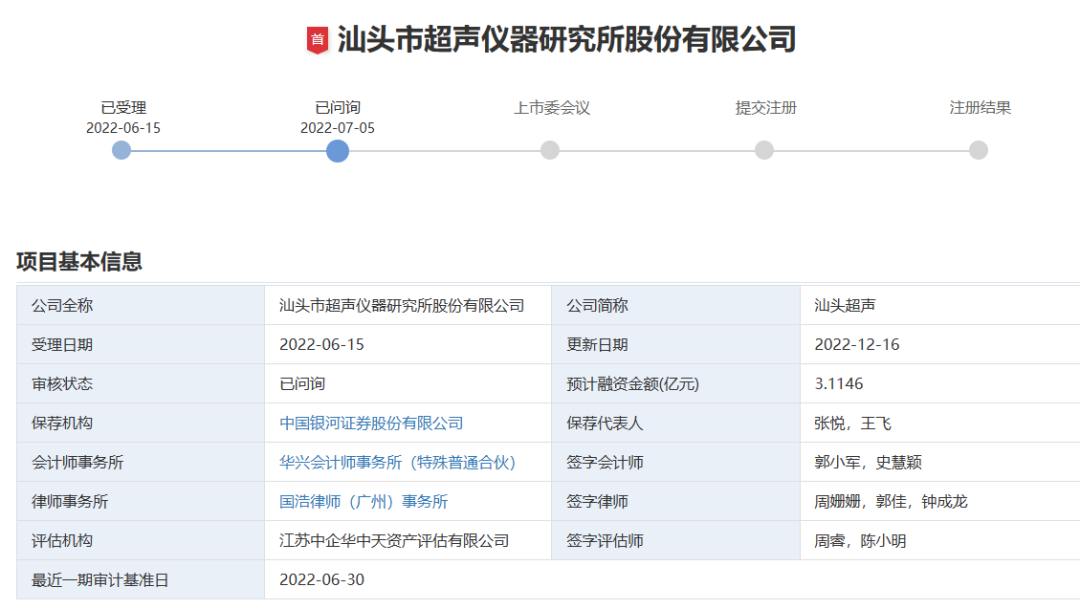1080x609 pixels.
Task: Click the 最近一期审计基准日 label cell
Action: 141,580
